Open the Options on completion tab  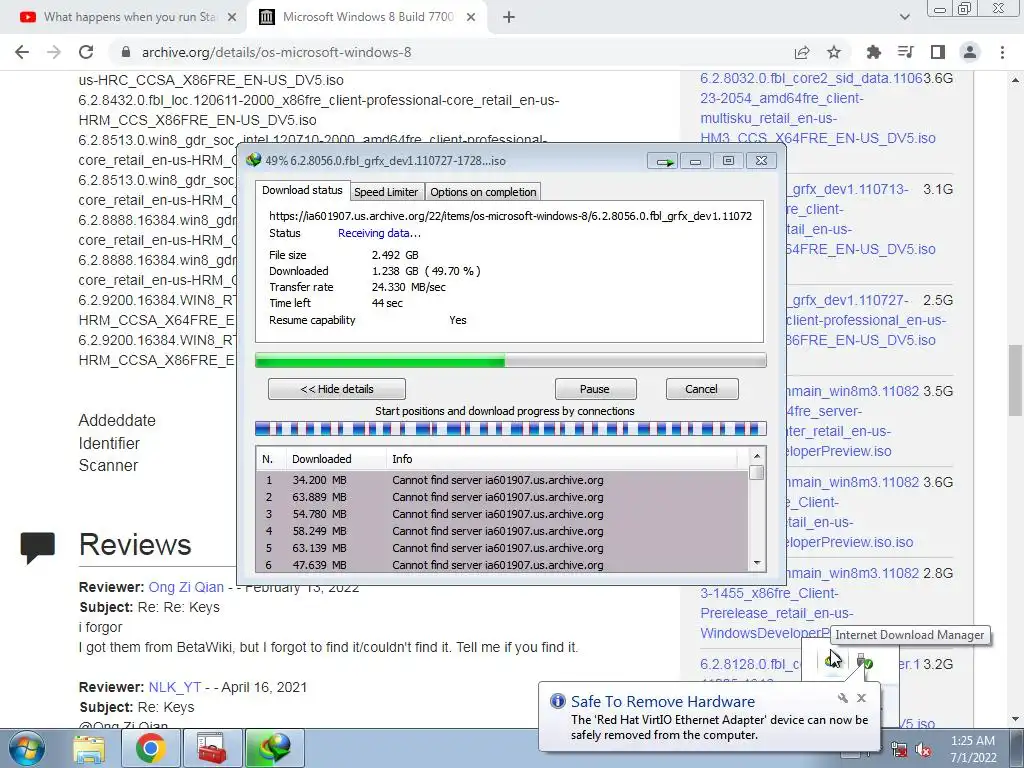483,192
